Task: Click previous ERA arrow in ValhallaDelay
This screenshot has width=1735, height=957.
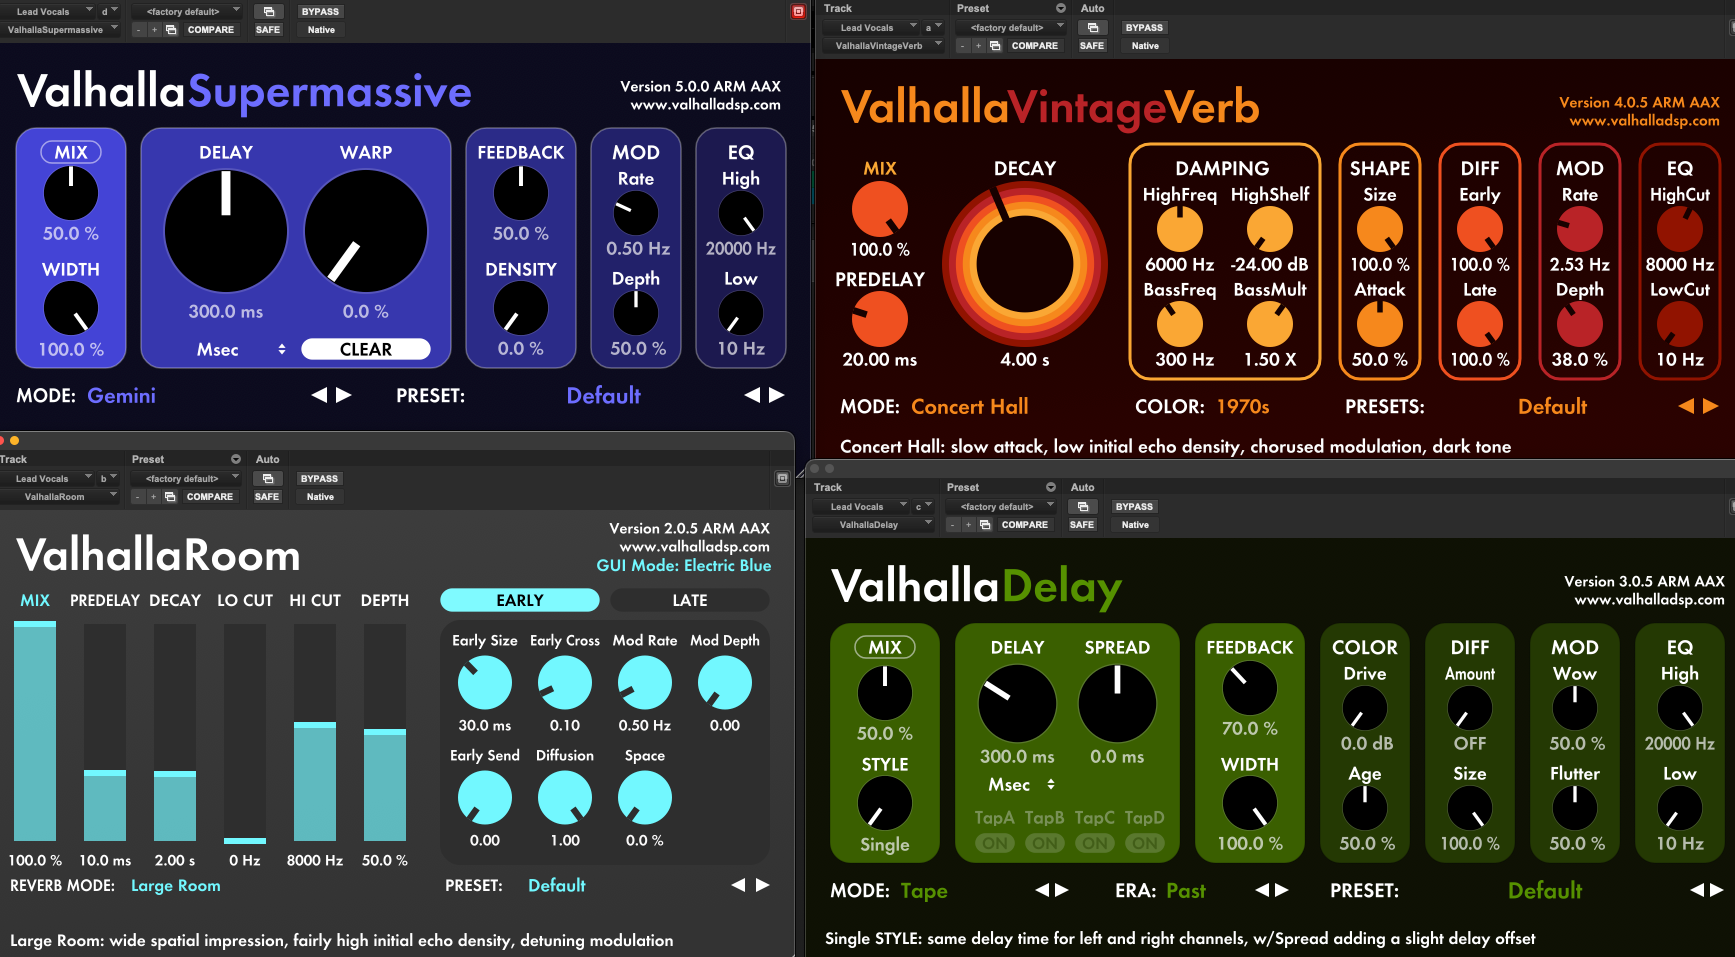Action: (1262, 890)
